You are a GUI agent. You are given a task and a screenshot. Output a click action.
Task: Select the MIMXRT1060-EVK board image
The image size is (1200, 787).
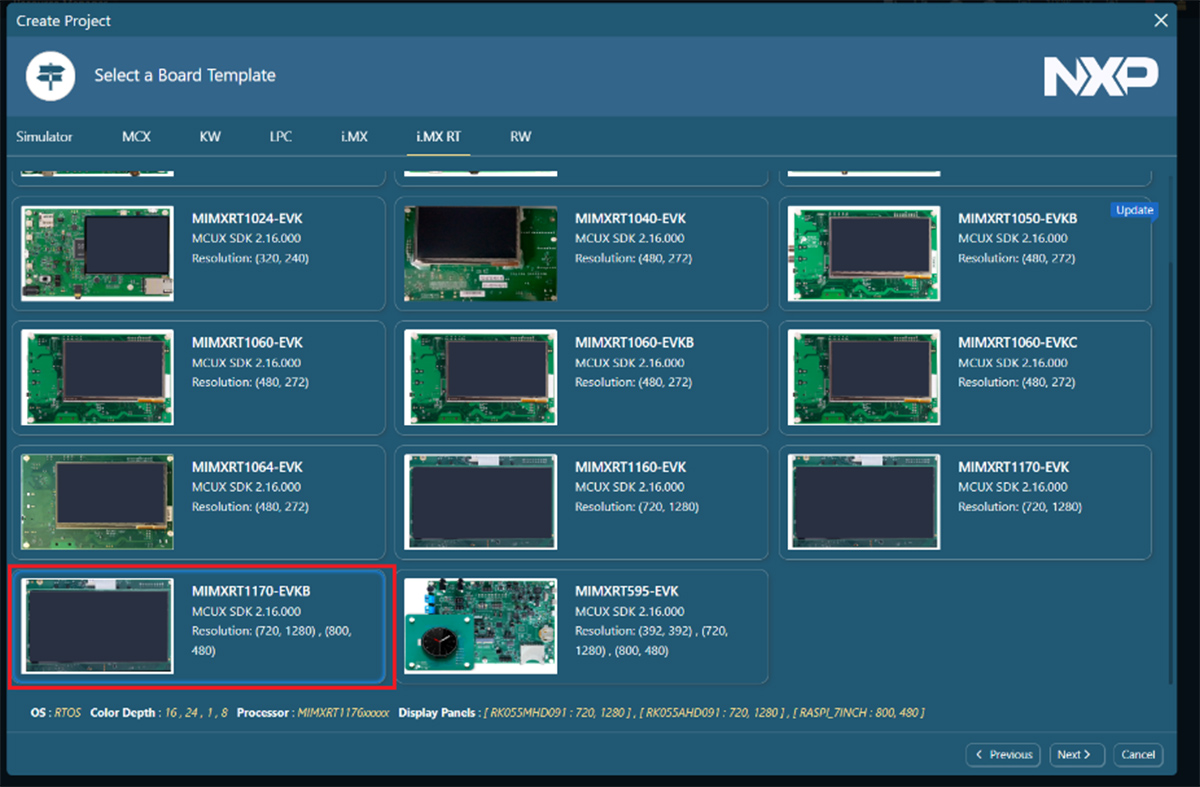(97, 377)
